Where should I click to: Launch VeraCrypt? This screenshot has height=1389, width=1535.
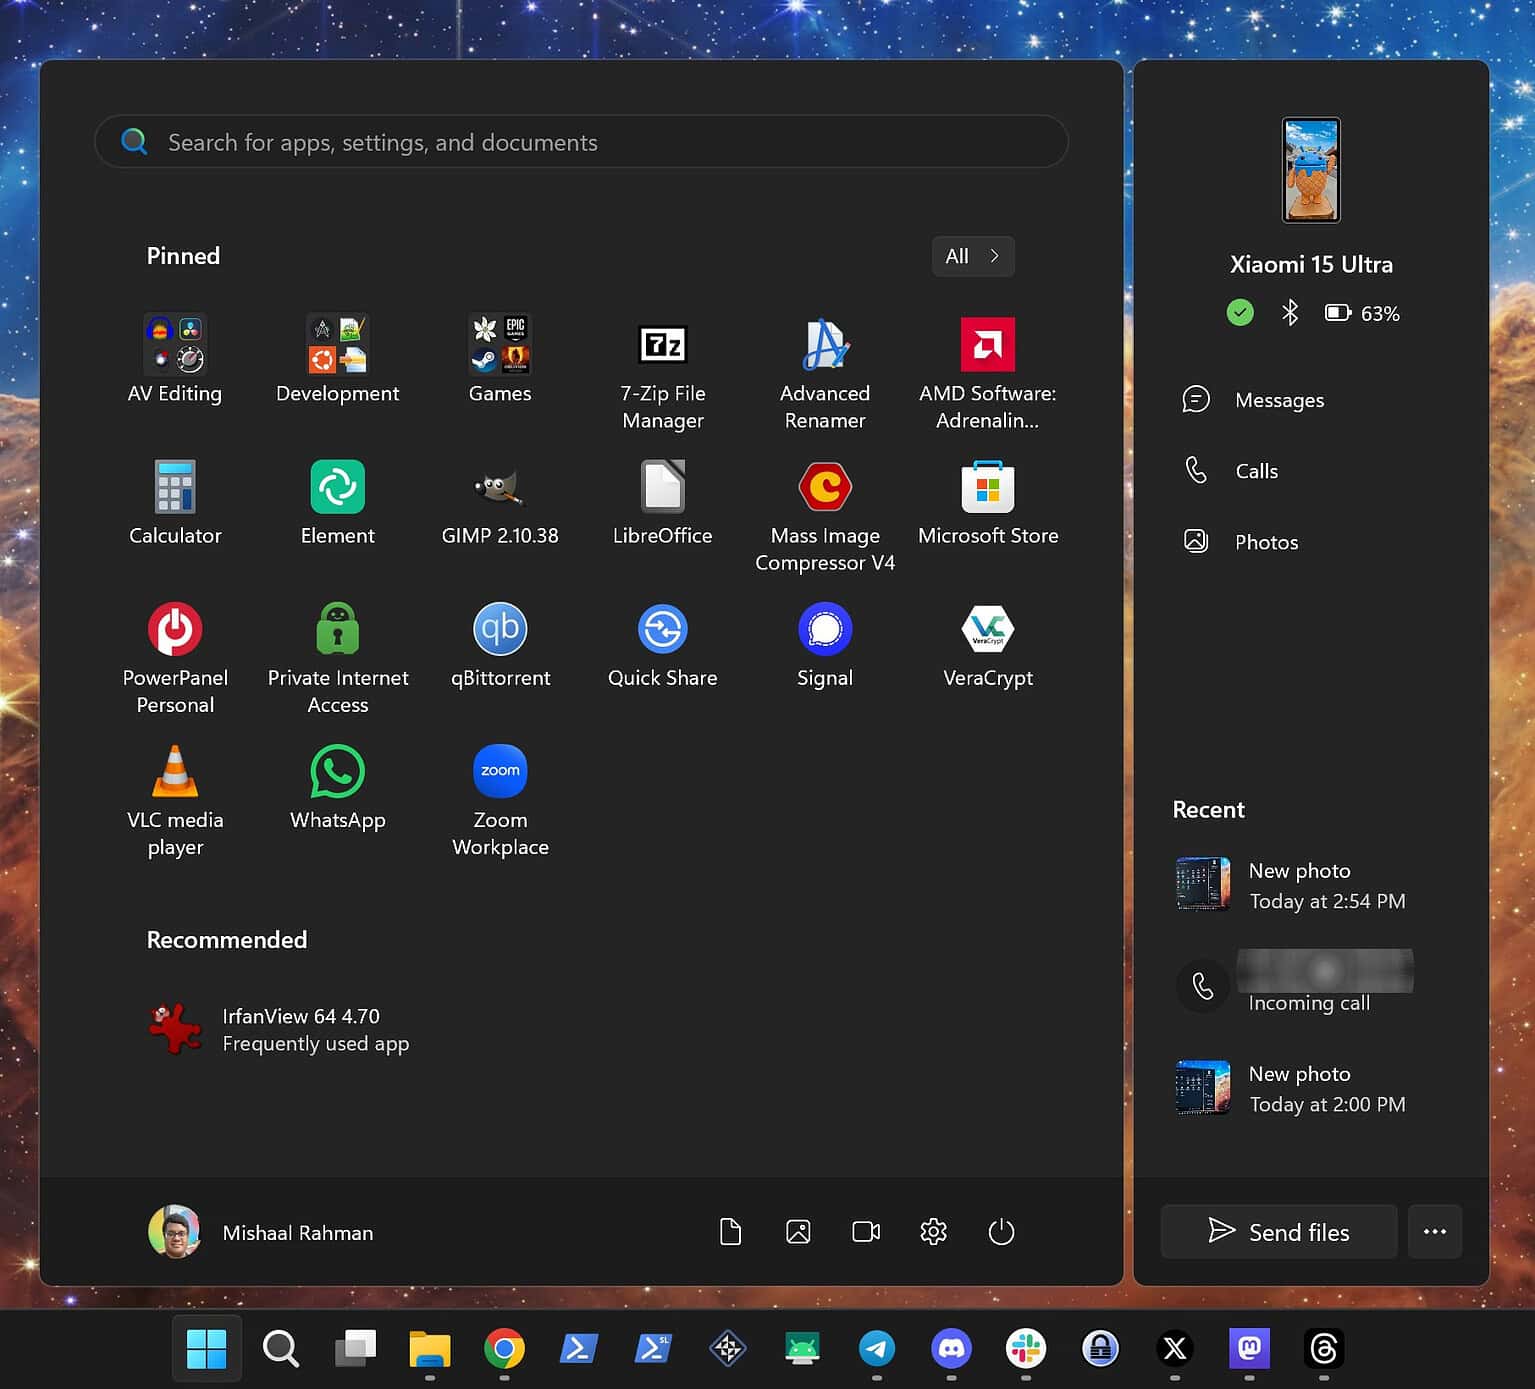tap(987, 630)
